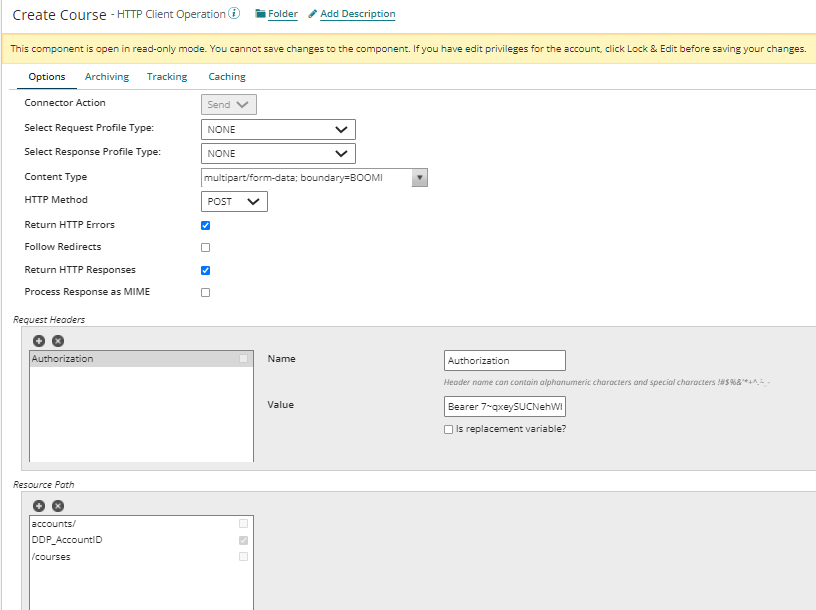Click the Add Description link
The height and width of the screenshot is (610, 816).
pyautogui.click(x=357, y=14)
